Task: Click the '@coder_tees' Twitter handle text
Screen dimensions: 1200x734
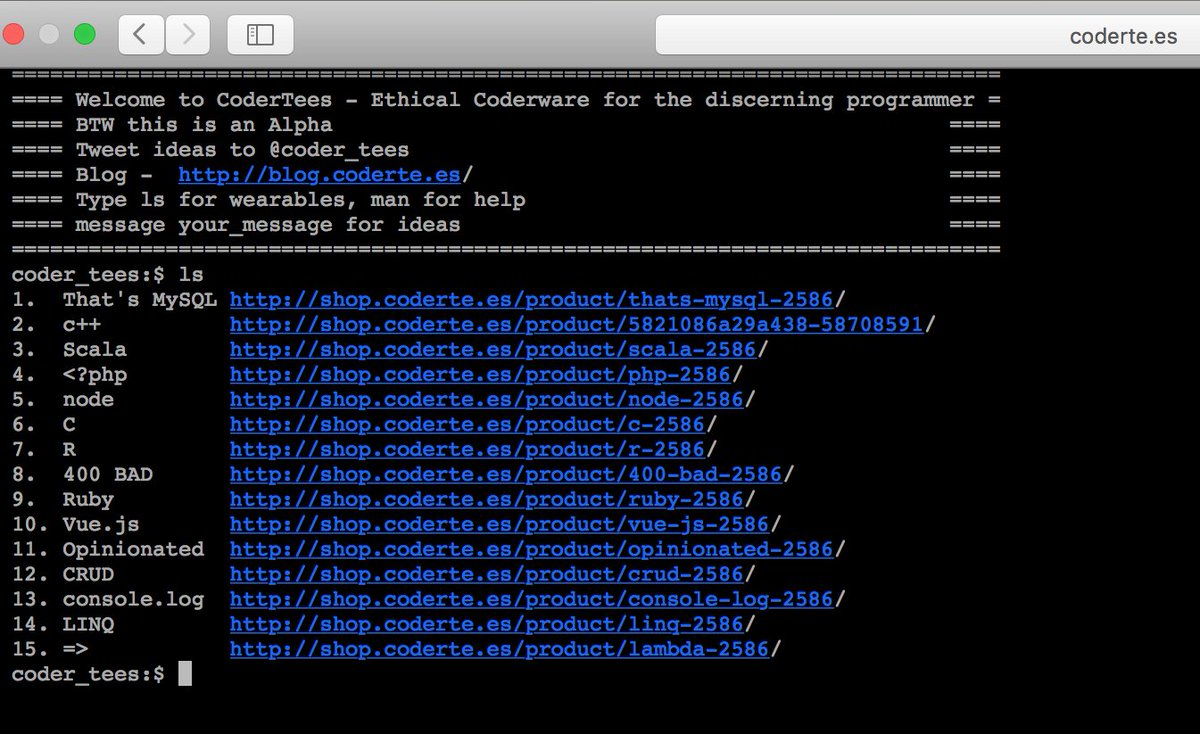Action: coord(338,150)
